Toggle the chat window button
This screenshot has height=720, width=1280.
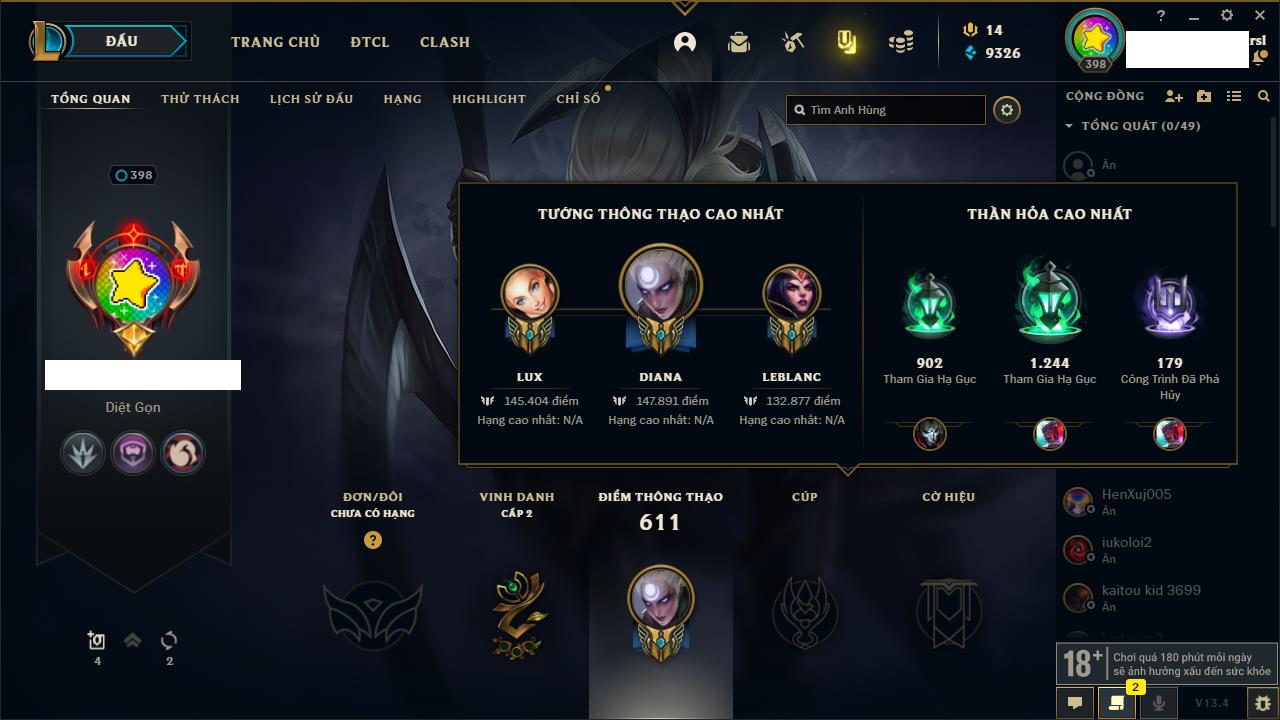tap(1075, 703)
